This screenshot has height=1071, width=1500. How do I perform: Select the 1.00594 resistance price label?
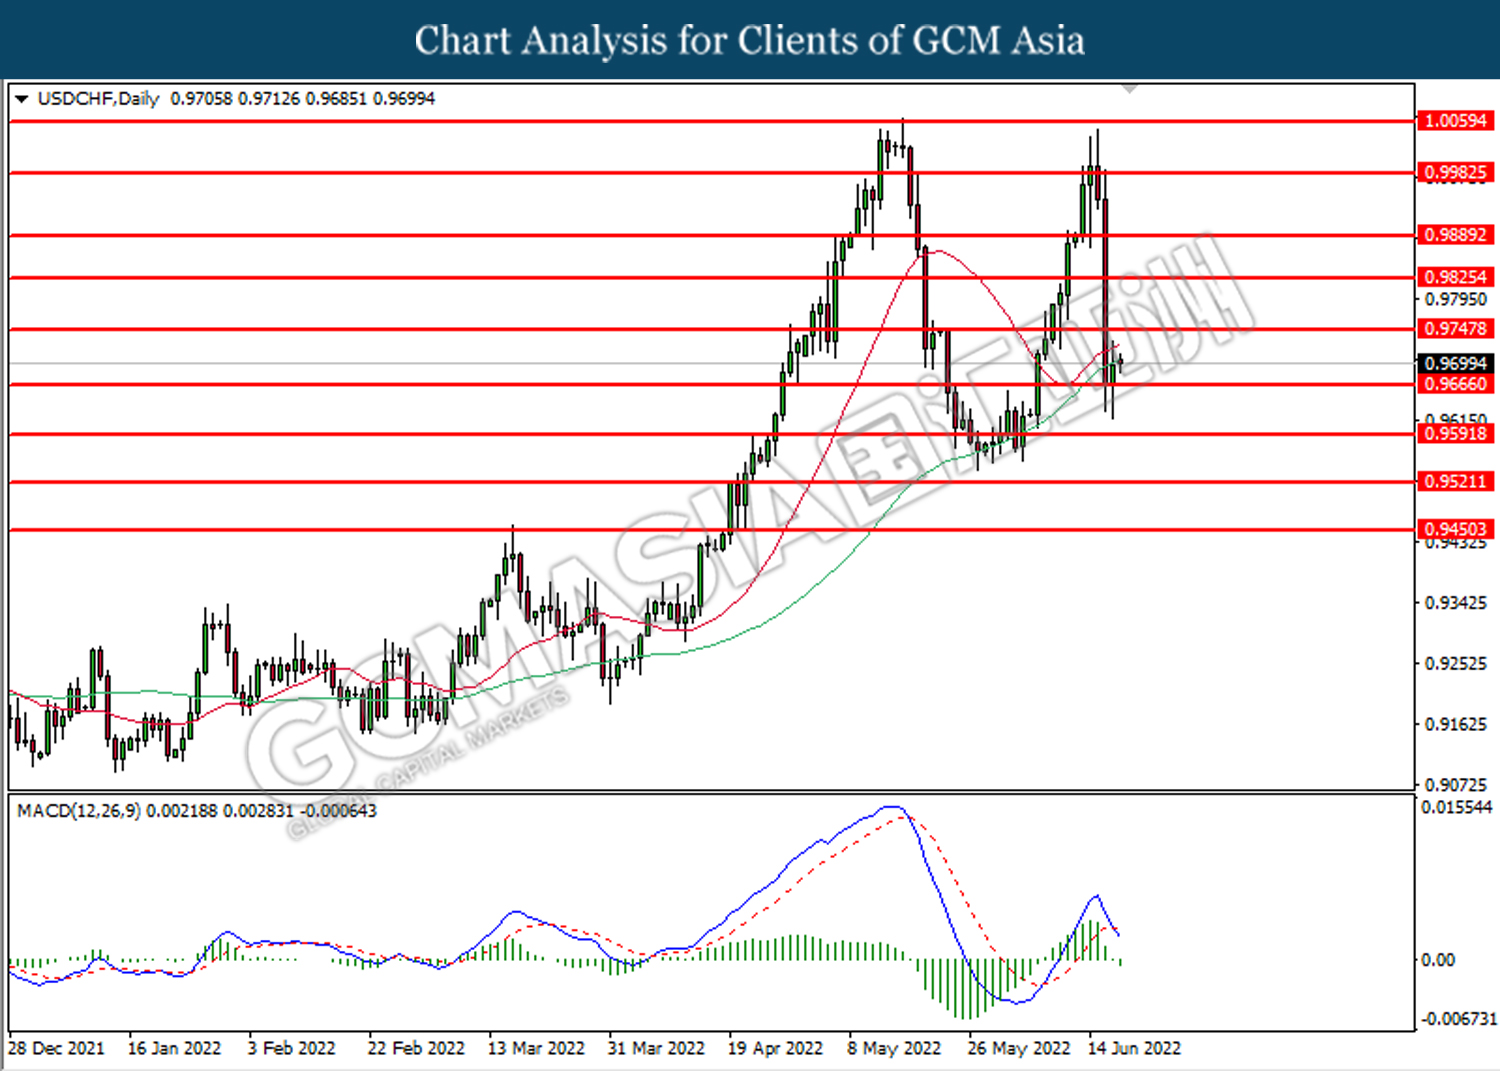pos(1455,121)
